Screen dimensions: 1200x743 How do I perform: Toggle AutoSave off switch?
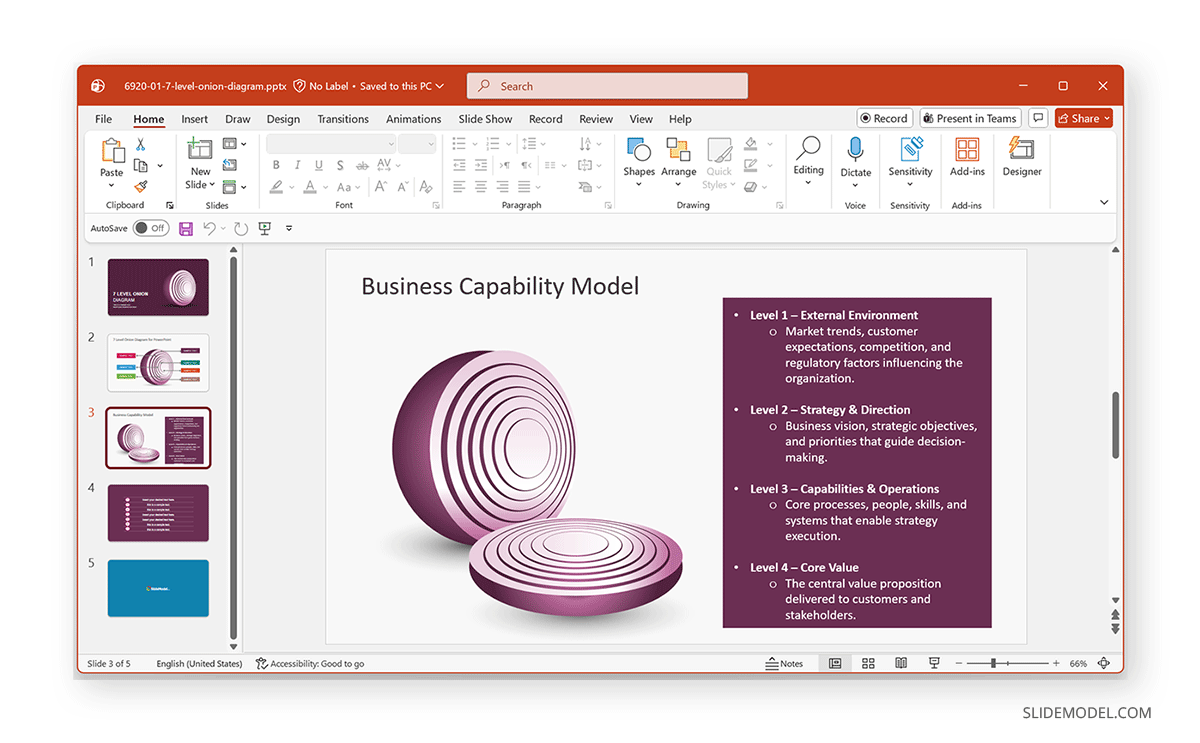pyautogui.click(x=150, y=228)
